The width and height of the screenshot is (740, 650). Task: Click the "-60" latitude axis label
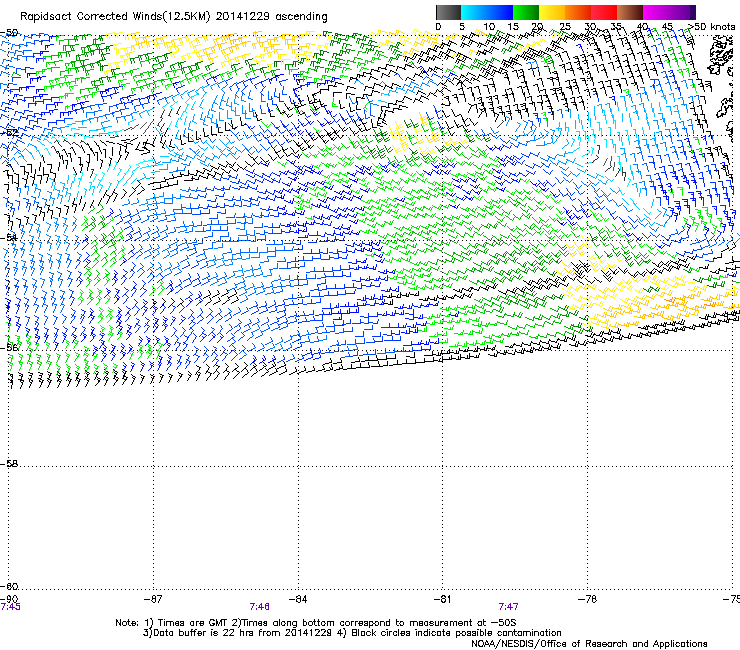9,586
